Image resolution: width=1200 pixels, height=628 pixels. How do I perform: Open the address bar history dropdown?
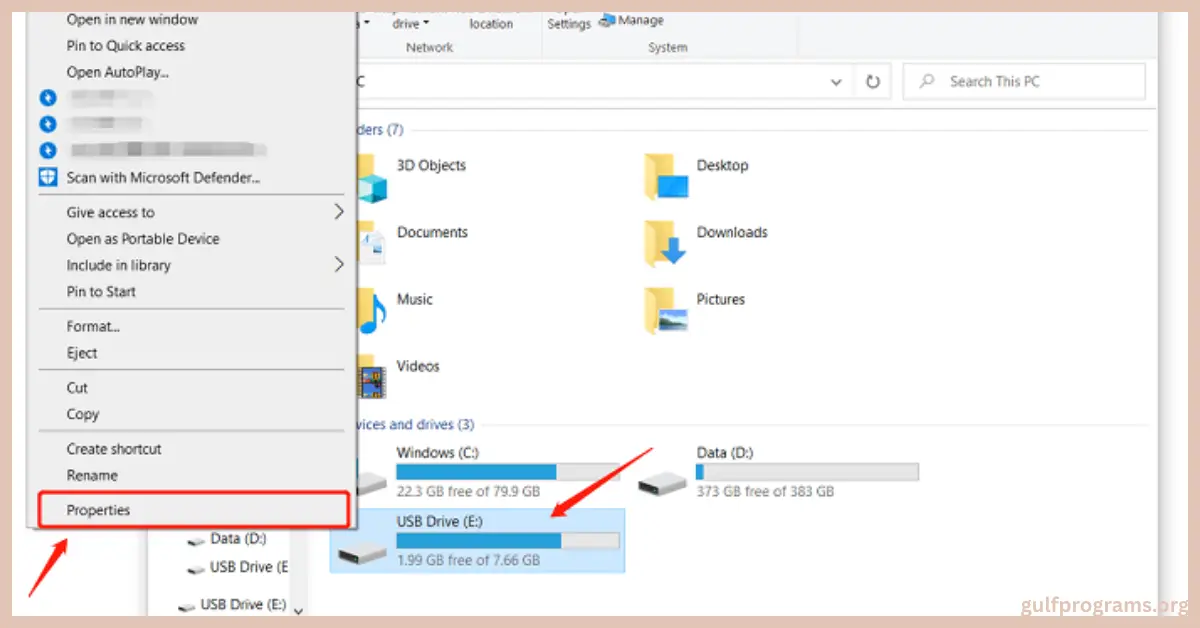(837, 82)
